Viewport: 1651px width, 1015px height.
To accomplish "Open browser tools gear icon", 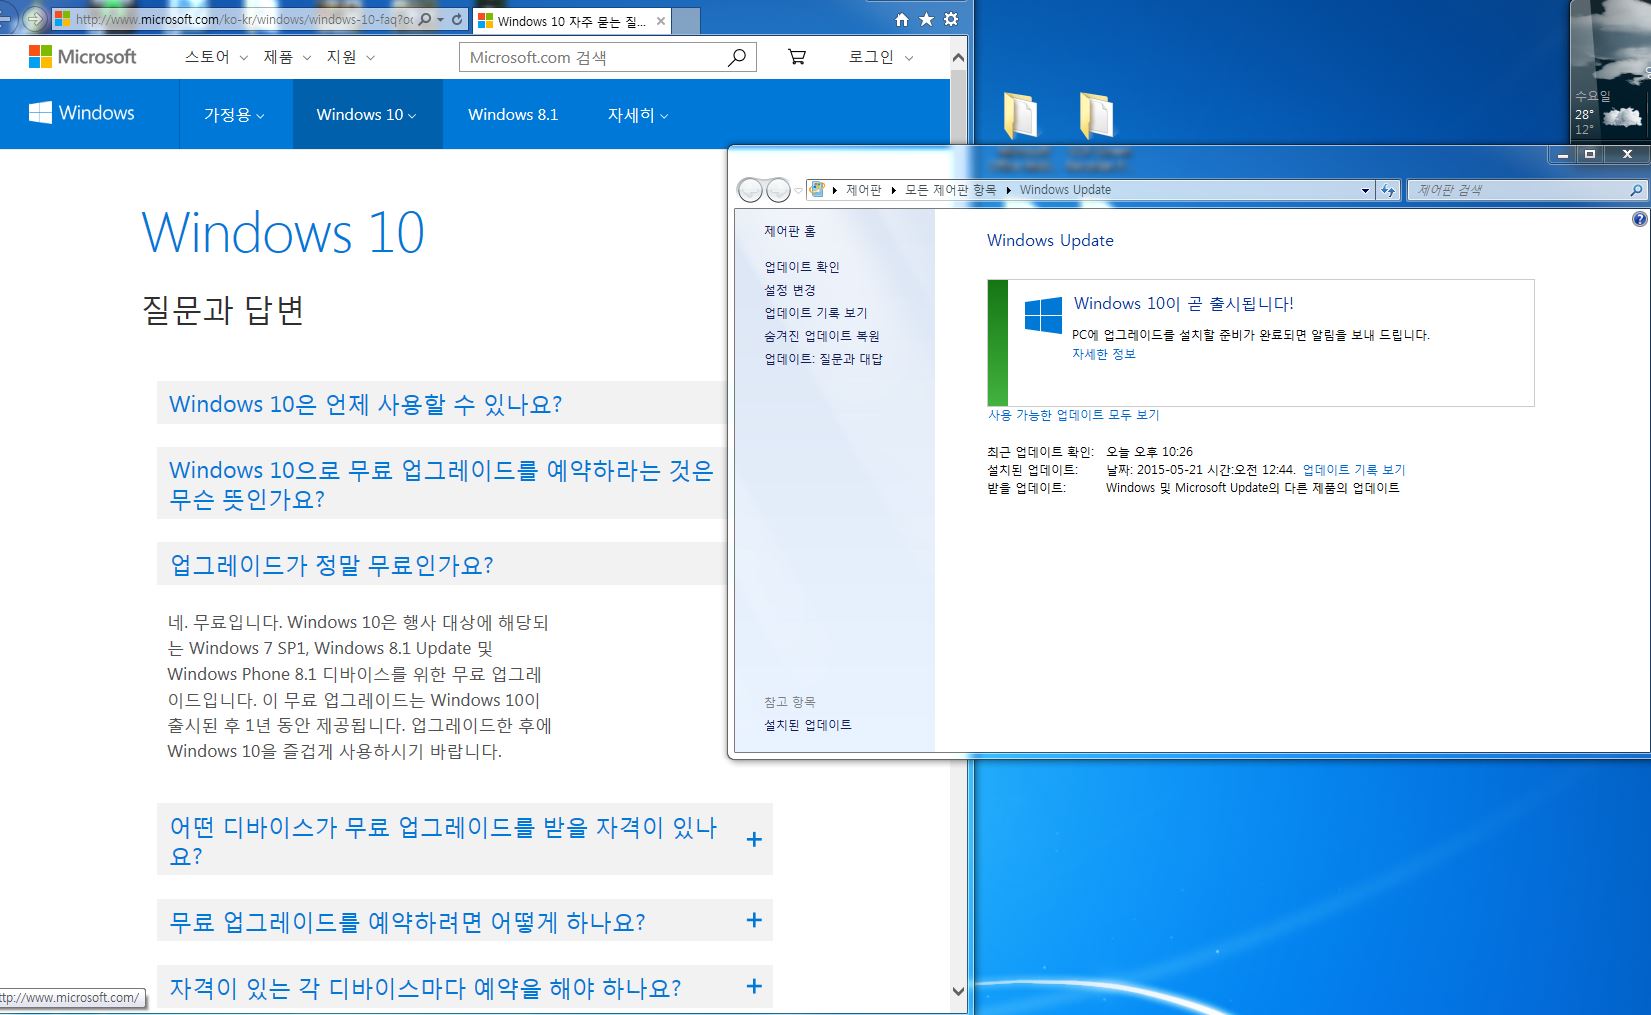I will click(x=951, y=19).
